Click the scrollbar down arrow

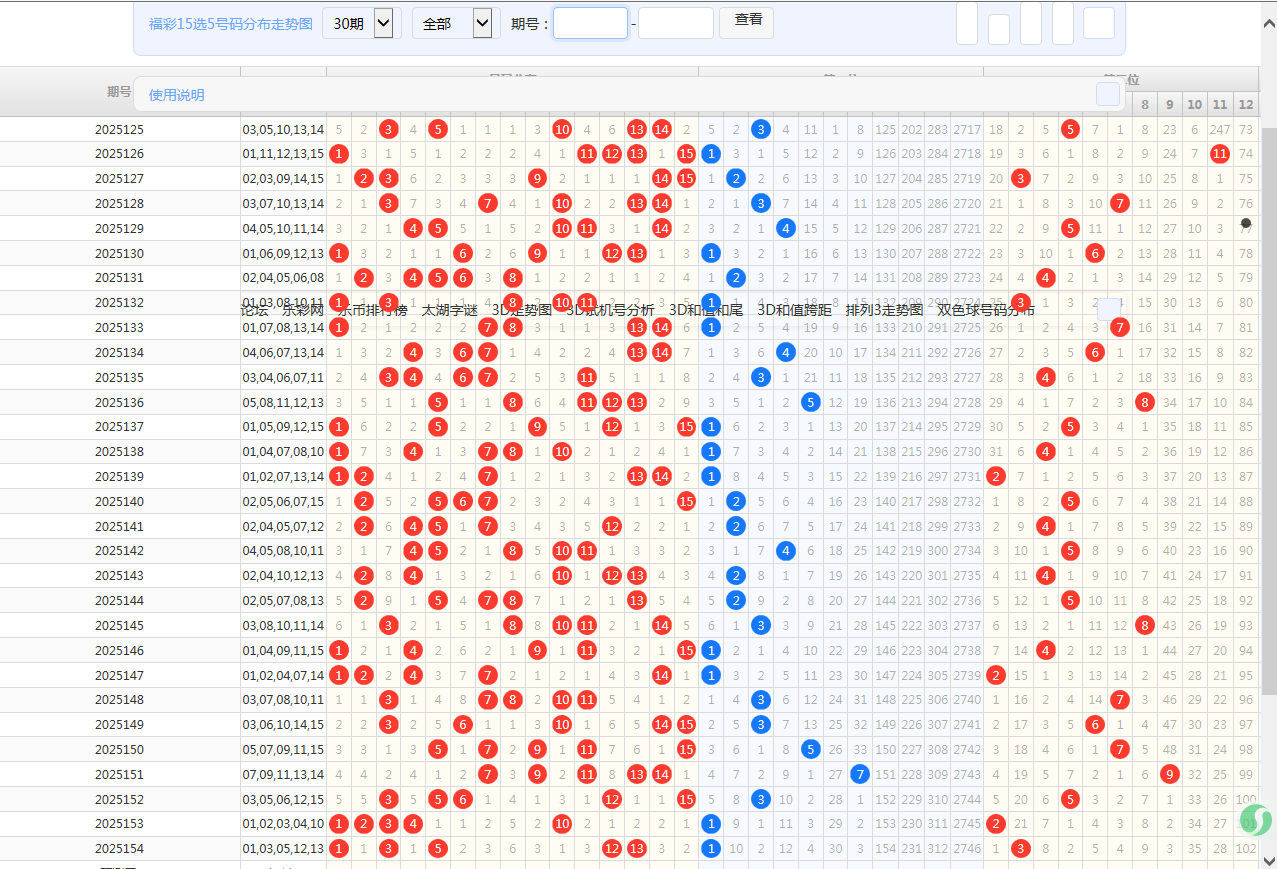click(1269, 860)
